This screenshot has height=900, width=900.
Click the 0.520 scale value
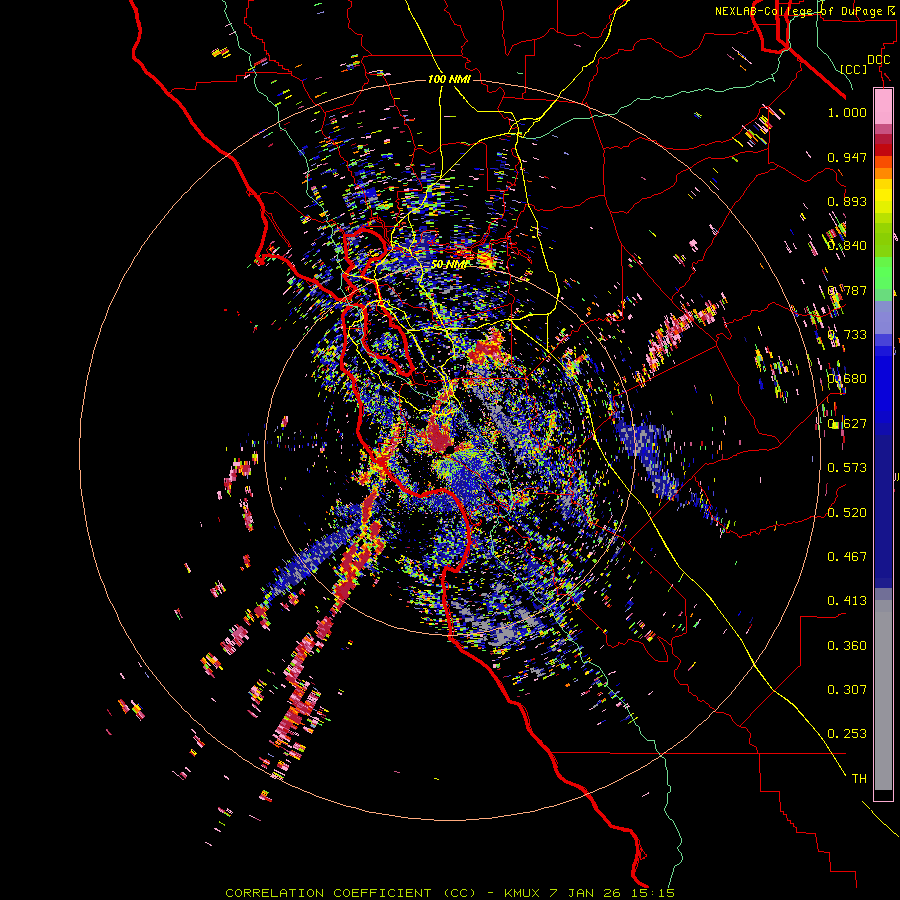click(x=847, y=513)
